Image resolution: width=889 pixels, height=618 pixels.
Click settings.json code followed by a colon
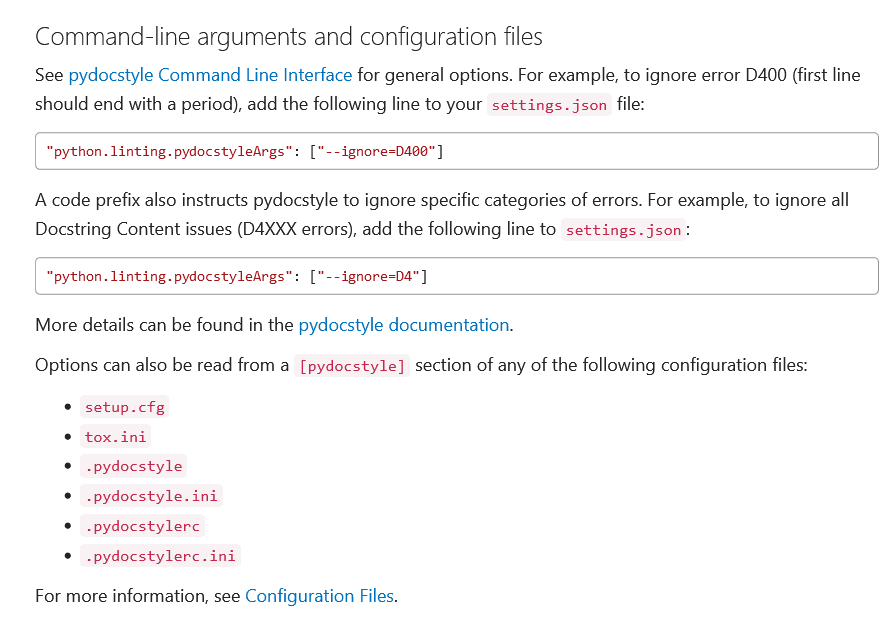(x=623, y=230)
